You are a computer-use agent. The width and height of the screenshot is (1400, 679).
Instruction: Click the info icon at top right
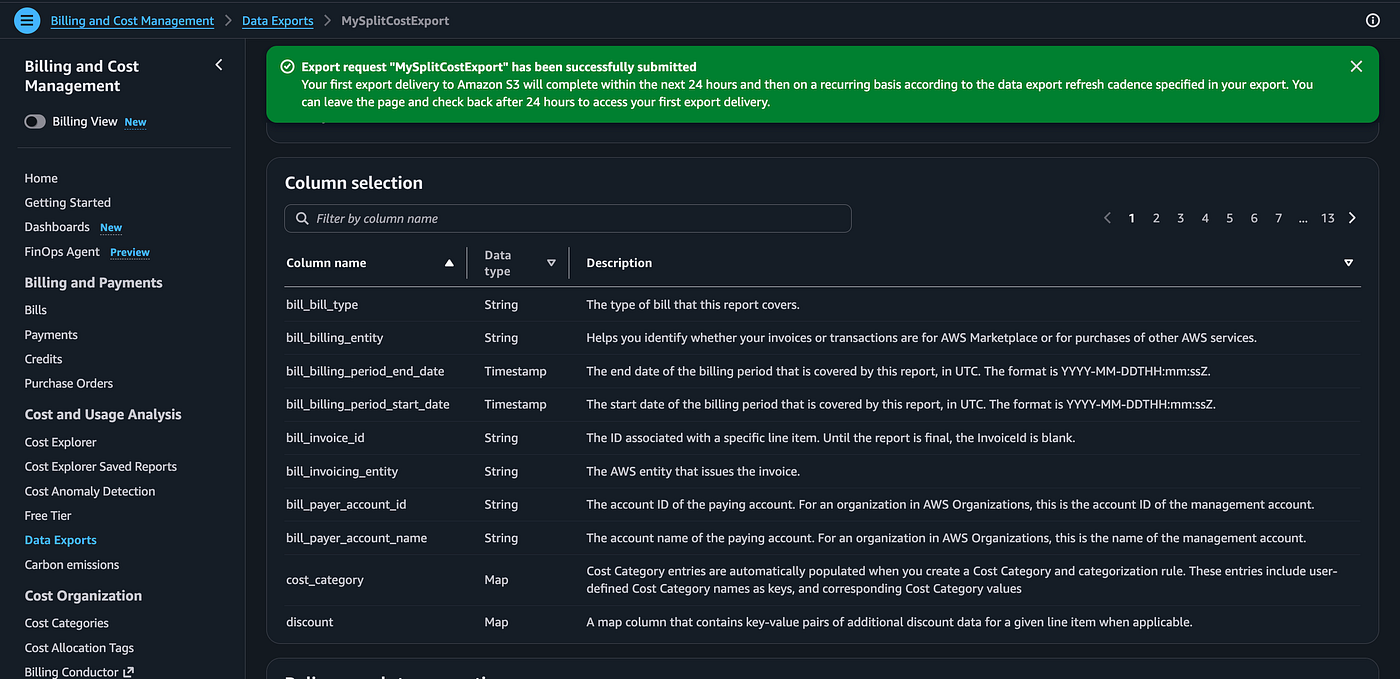(1372, 20)
